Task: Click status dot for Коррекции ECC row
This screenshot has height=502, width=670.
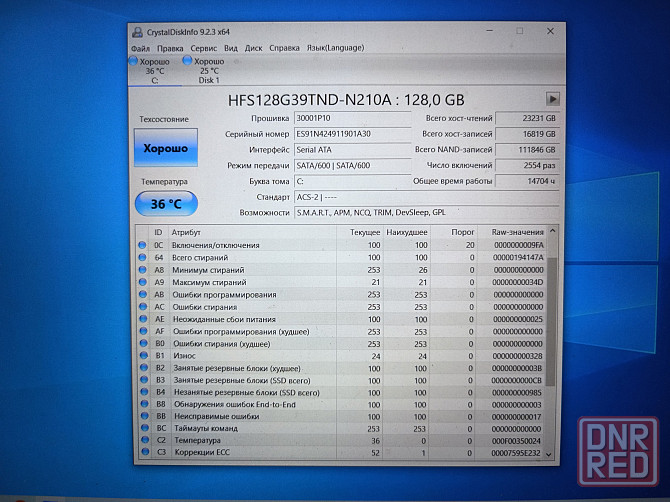Action: click(x=146, y=452)
